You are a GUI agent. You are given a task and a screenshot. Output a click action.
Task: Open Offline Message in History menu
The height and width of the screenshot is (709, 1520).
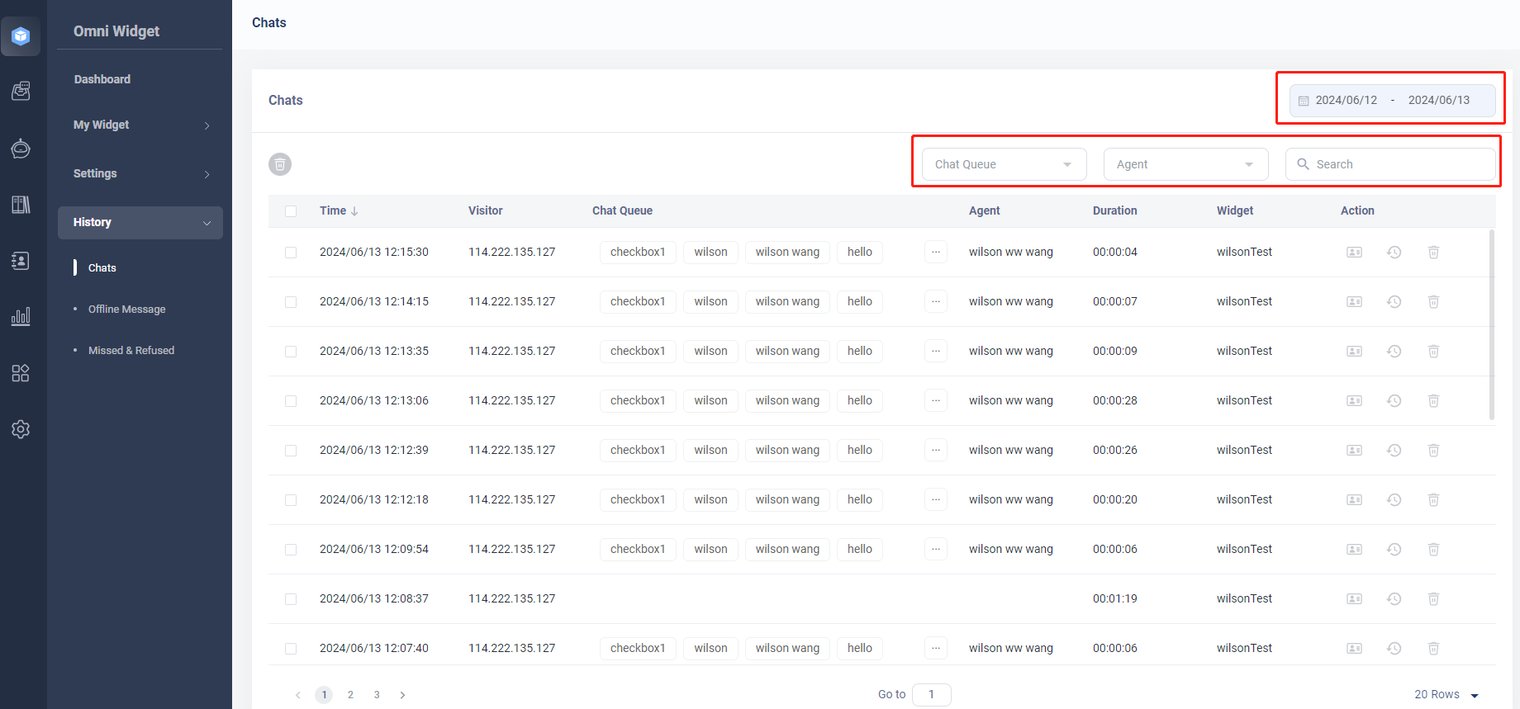pyautogui.click(x=127, y=309)
